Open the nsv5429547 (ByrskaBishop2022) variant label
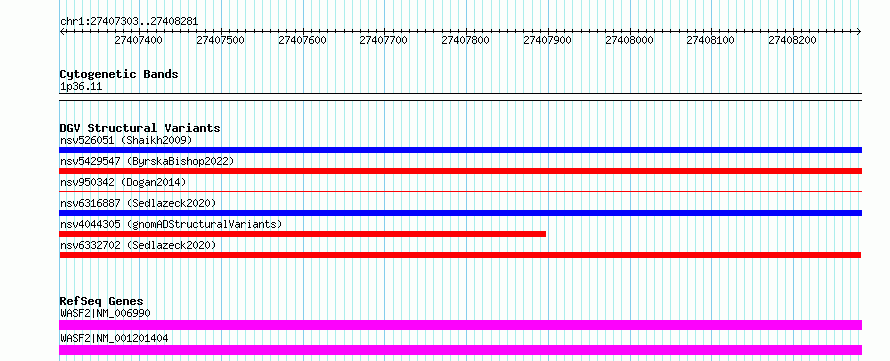This screenshot has width=890, height=361. click(147, 161)
